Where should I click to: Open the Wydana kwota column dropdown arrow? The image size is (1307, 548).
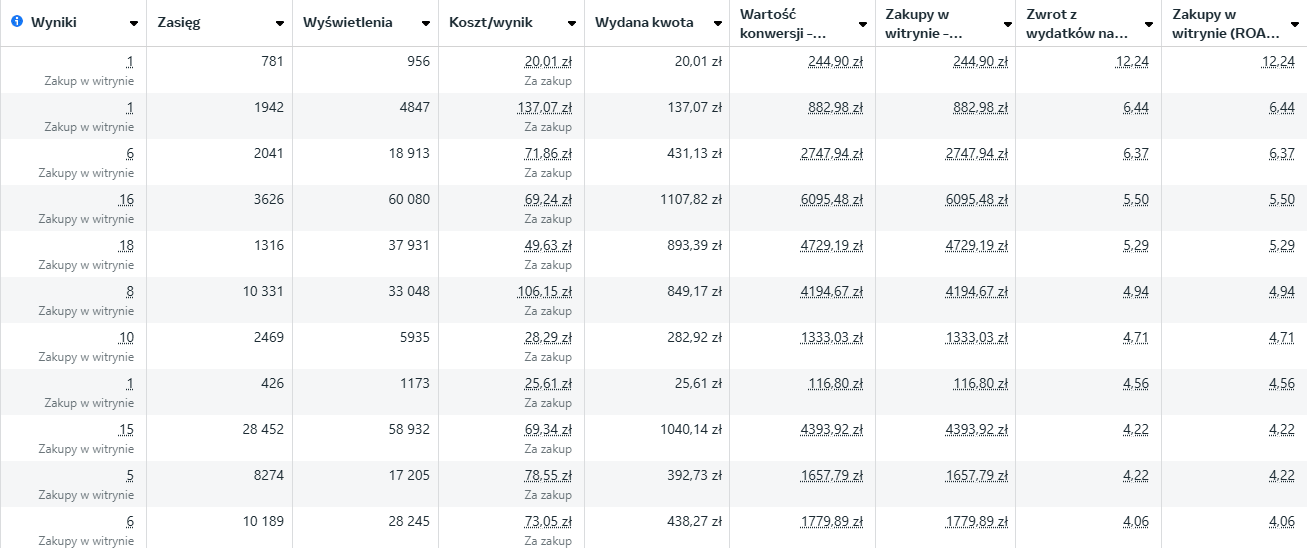tap(717, 24)
